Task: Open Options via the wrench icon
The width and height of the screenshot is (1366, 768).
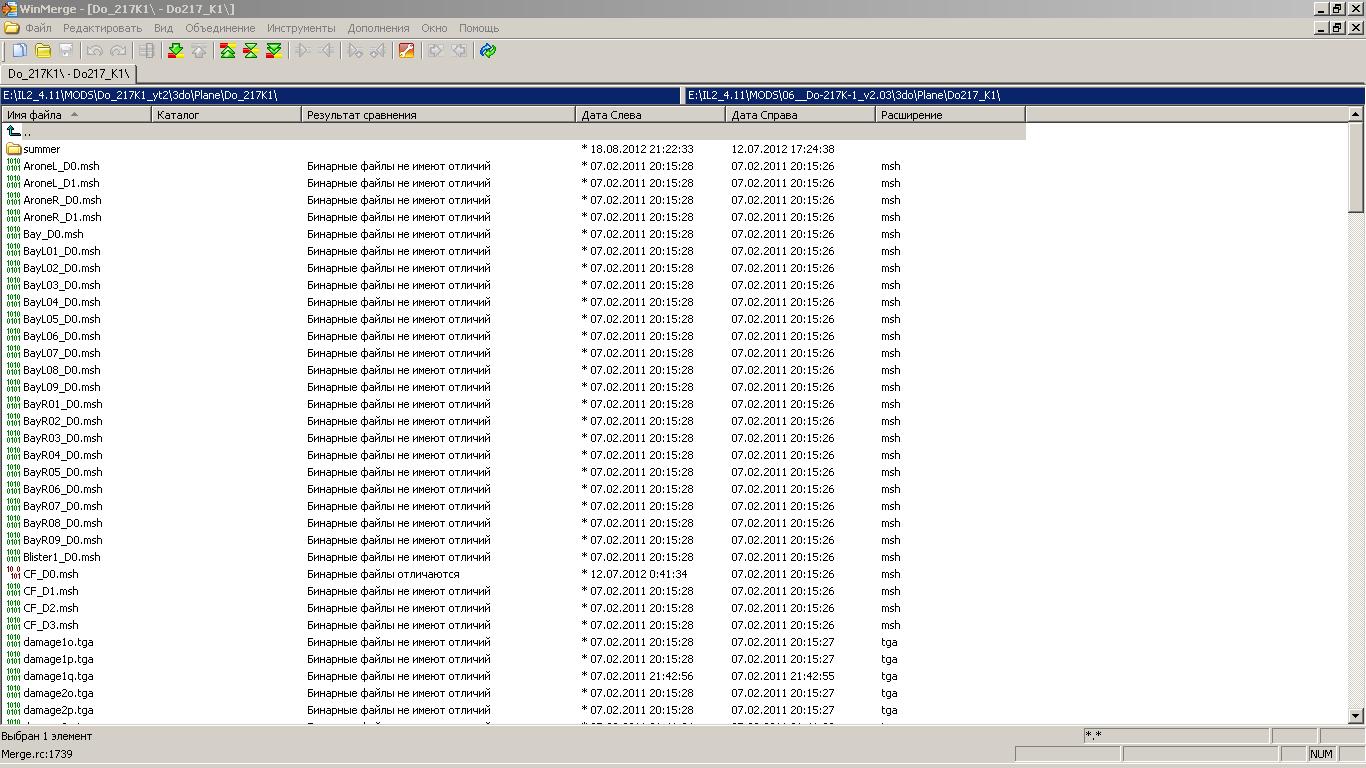Action: (x=406, y=51)
